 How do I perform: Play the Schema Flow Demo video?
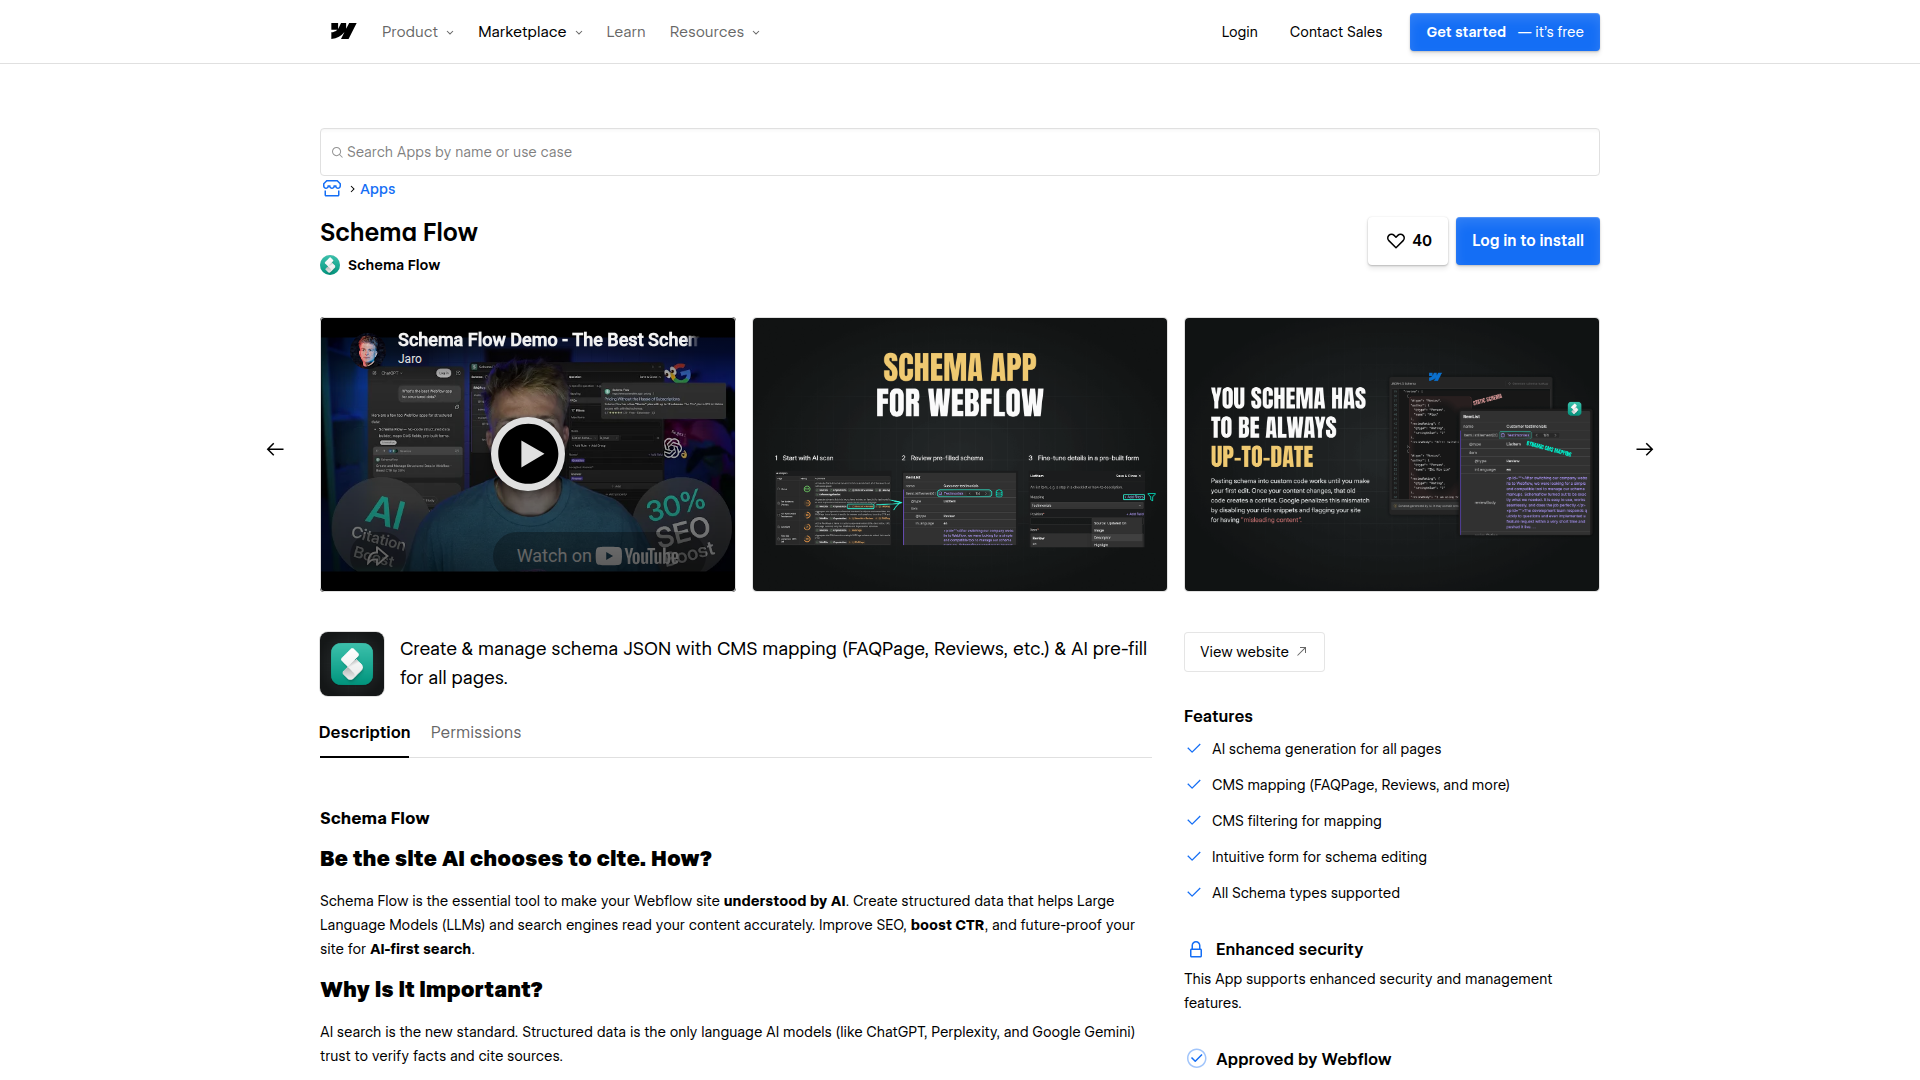528,454
